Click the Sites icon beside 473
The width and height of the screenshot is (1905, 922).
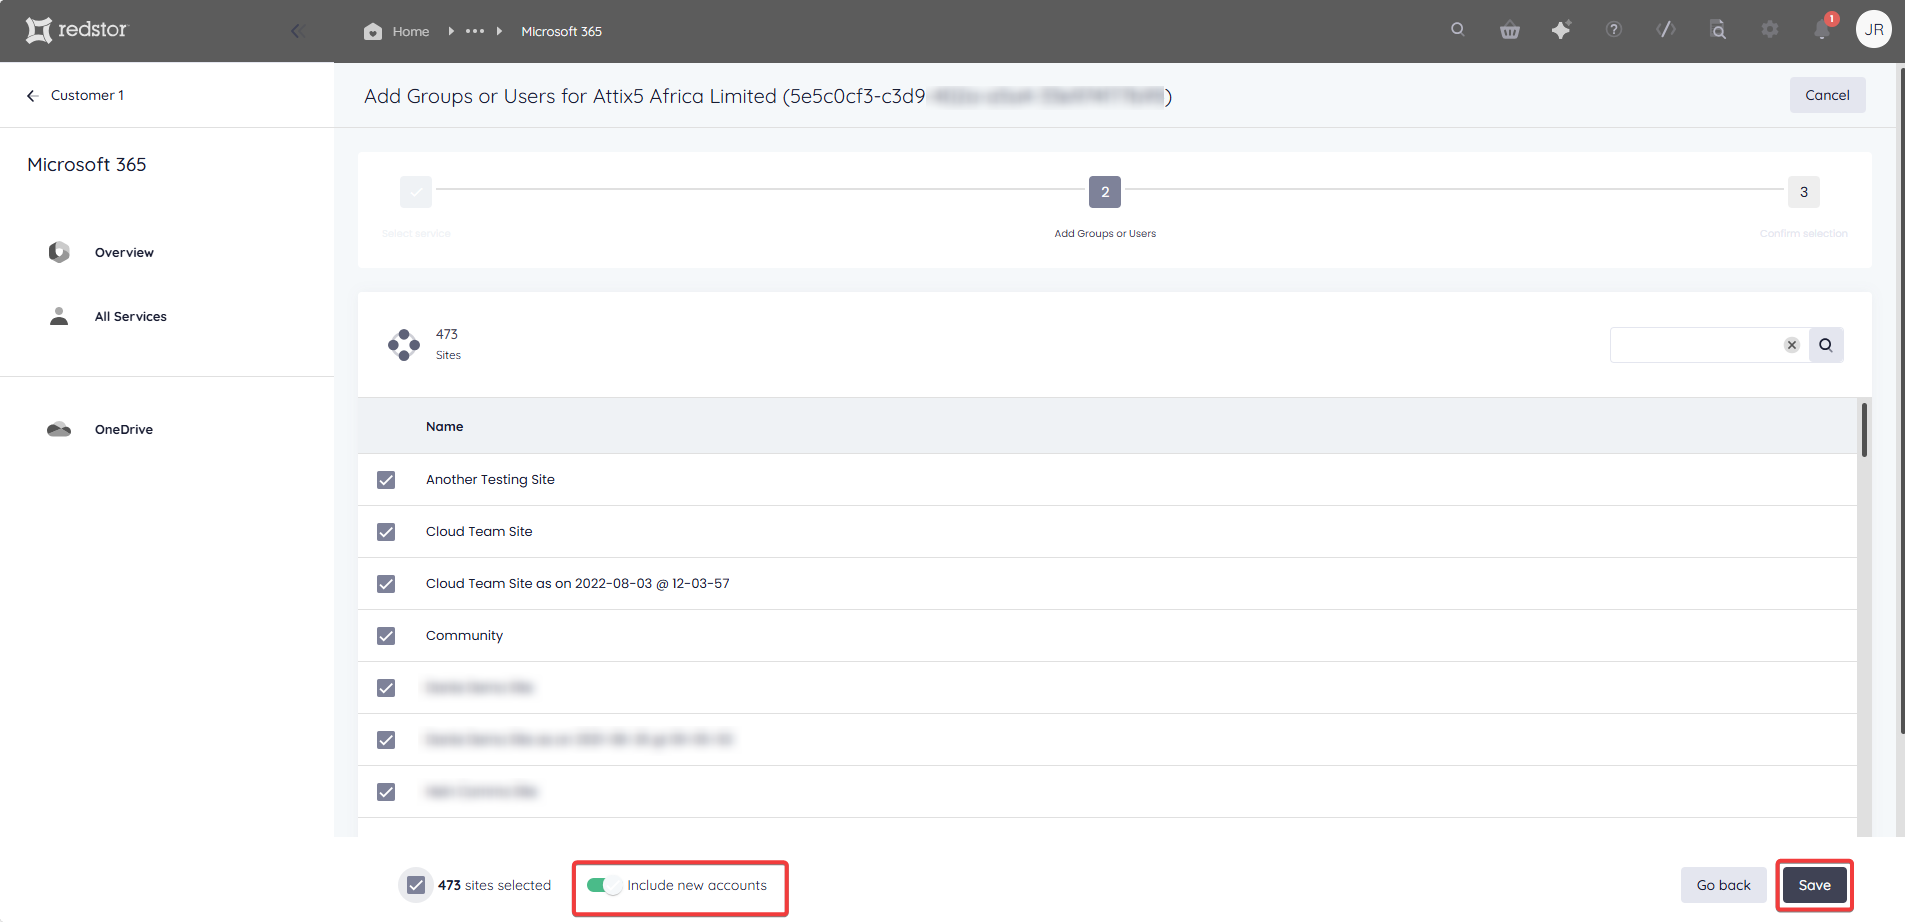(404, 345)
